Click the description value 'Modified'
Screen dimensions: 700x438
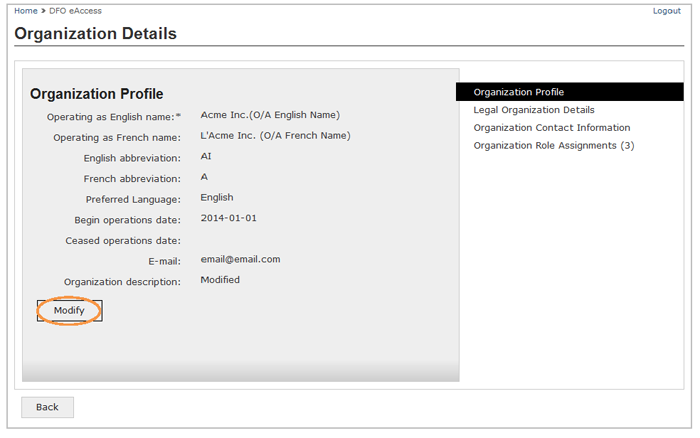click(220, 279)
